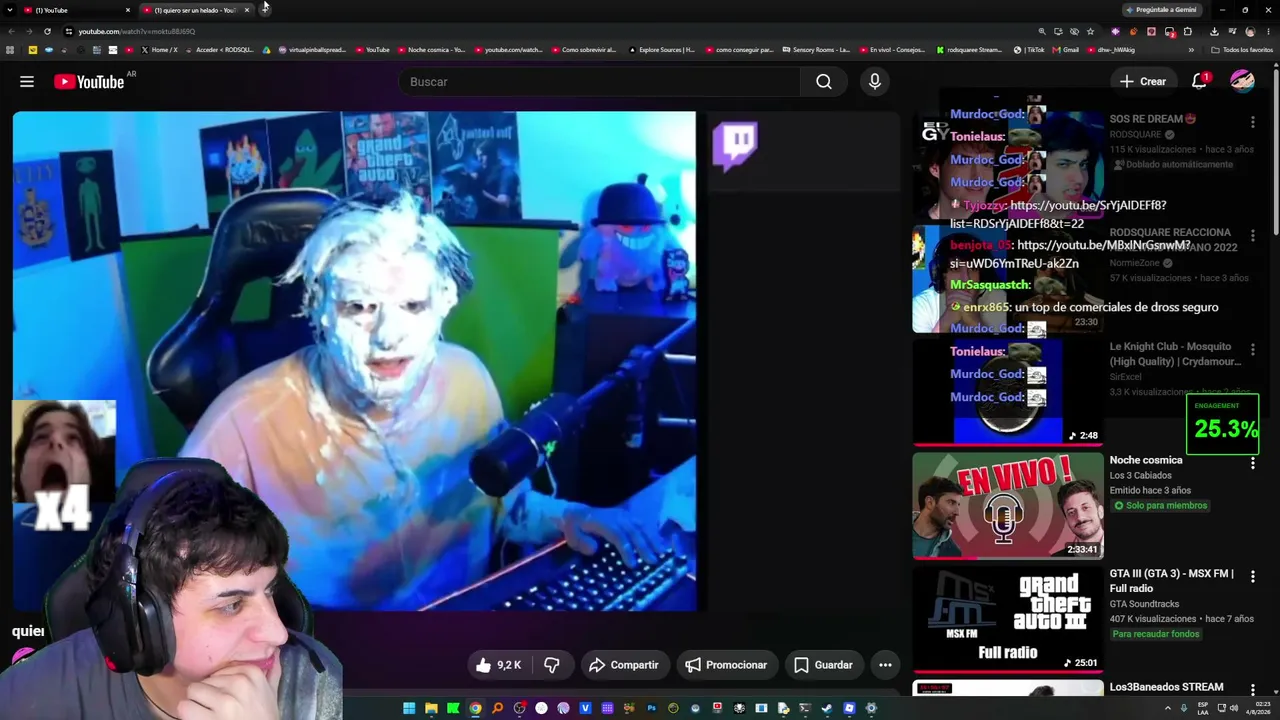Open the Noche cosmica EN VIVO thumbnail

point(1007,506)
